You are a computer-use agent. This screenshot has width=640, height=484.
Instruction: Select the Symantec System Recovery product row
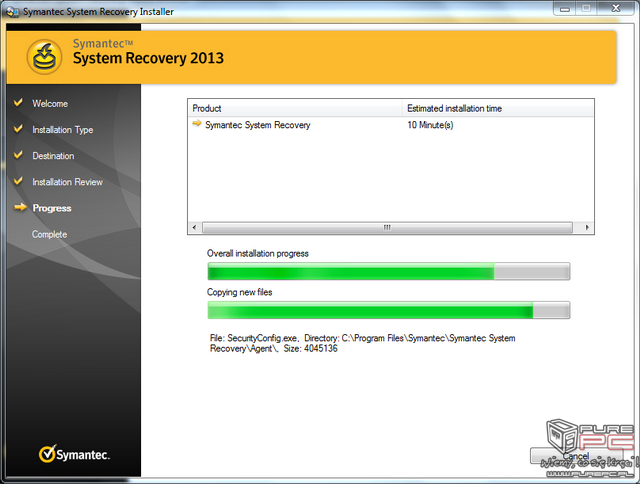(x=391, y=125)
